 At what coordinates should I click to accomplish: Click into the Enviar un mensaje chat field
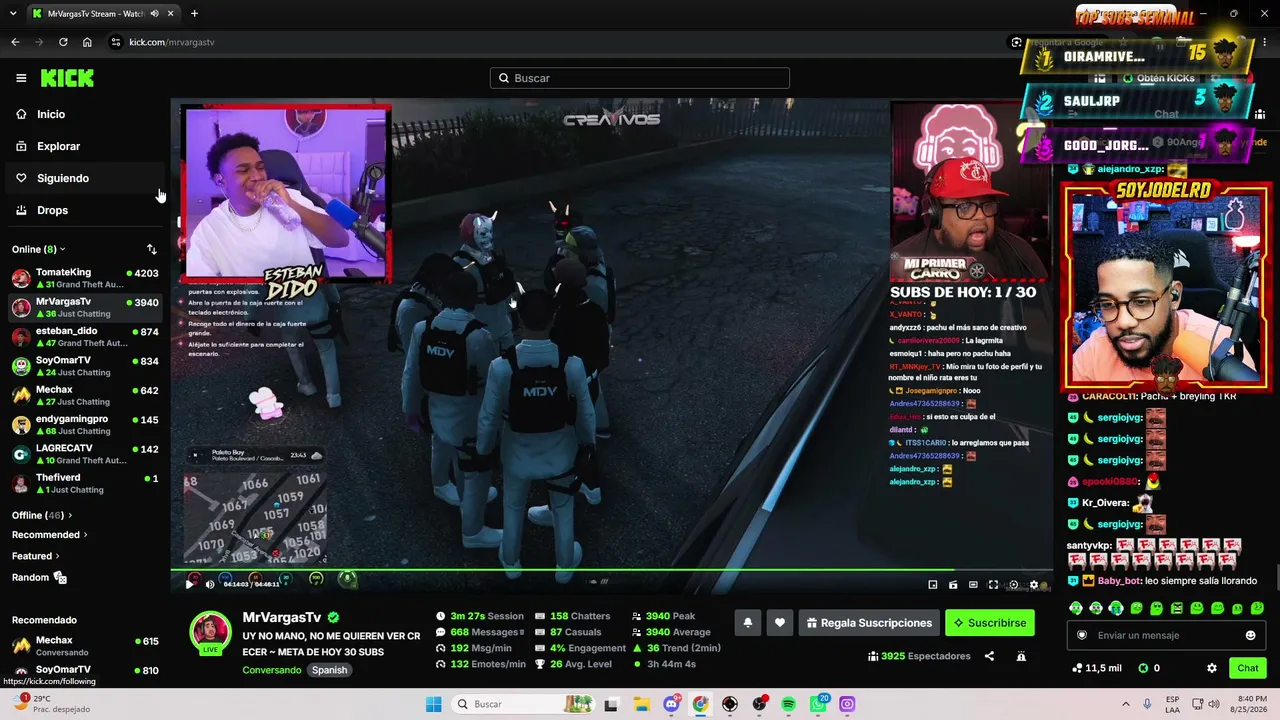(x=1165, y=635)
